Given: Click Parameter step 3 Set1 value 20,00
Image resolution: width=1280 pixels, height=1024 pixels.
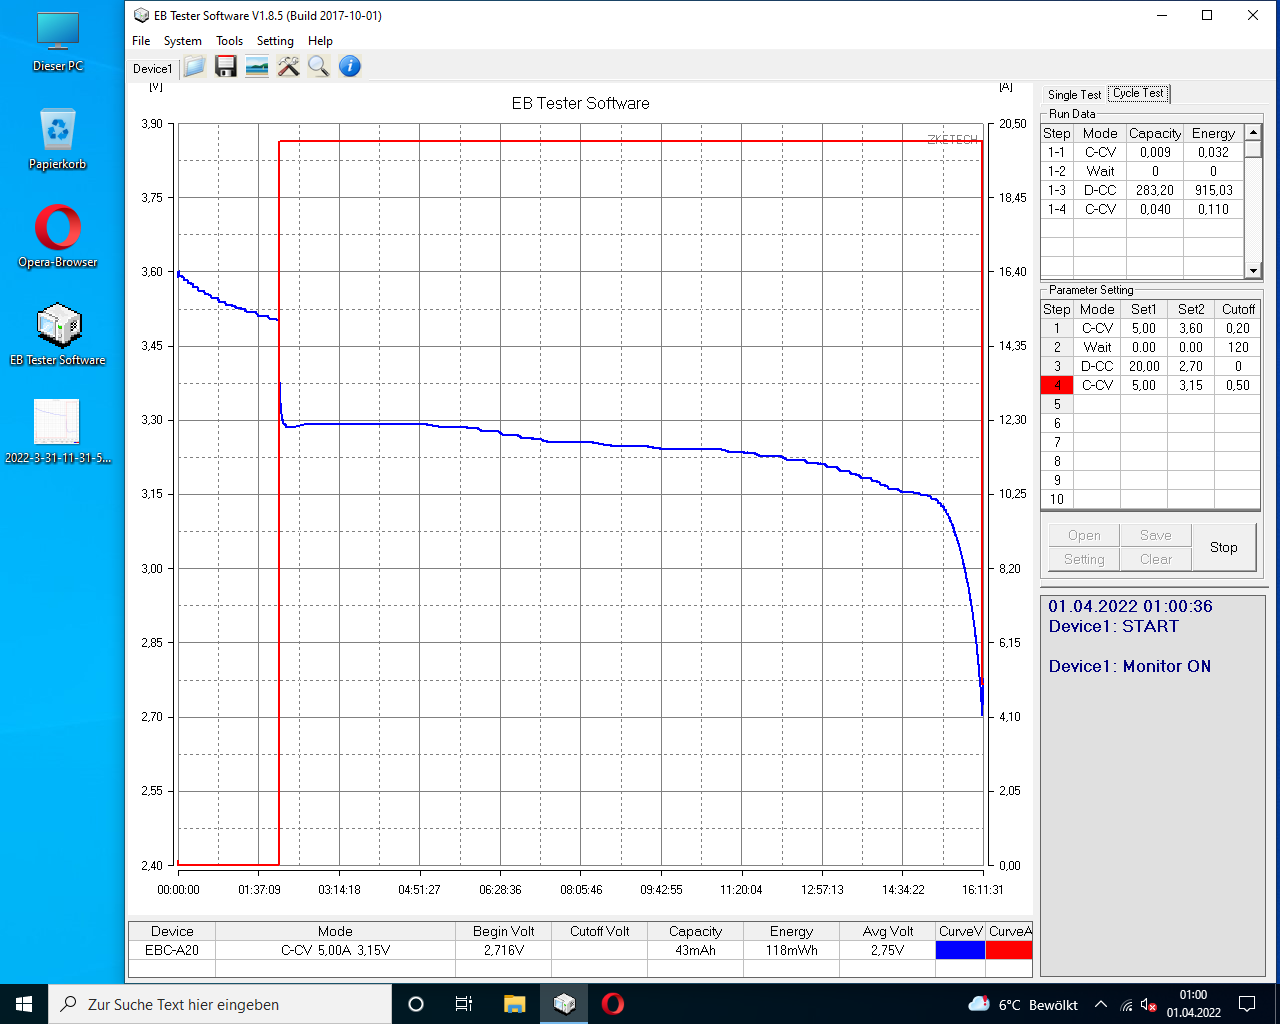Looking at the screenshot, I should pyautogui.click(x=1144, y=366).
